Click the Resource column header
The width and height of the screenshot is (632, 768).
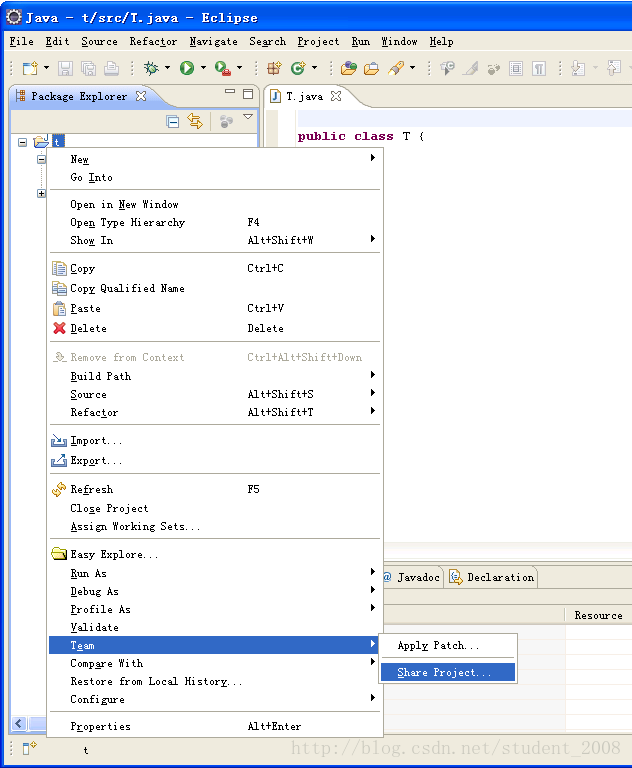click(598, 615)
